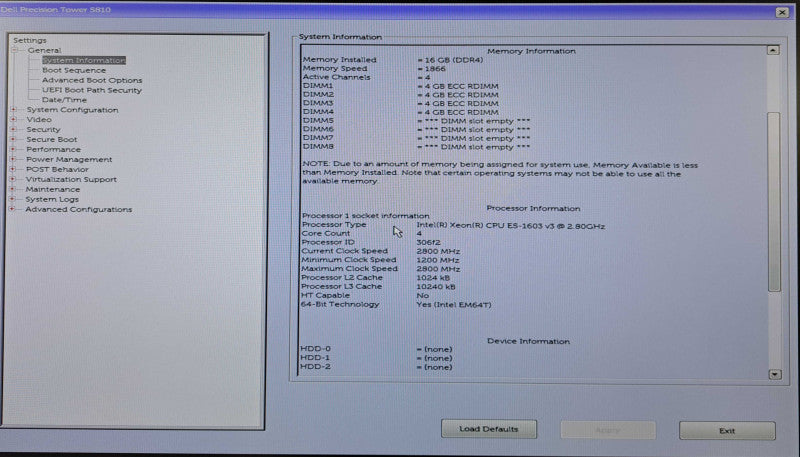Click the Processor Information heading
The width and height of the screenshot is (800, 457).
point(533,208)
